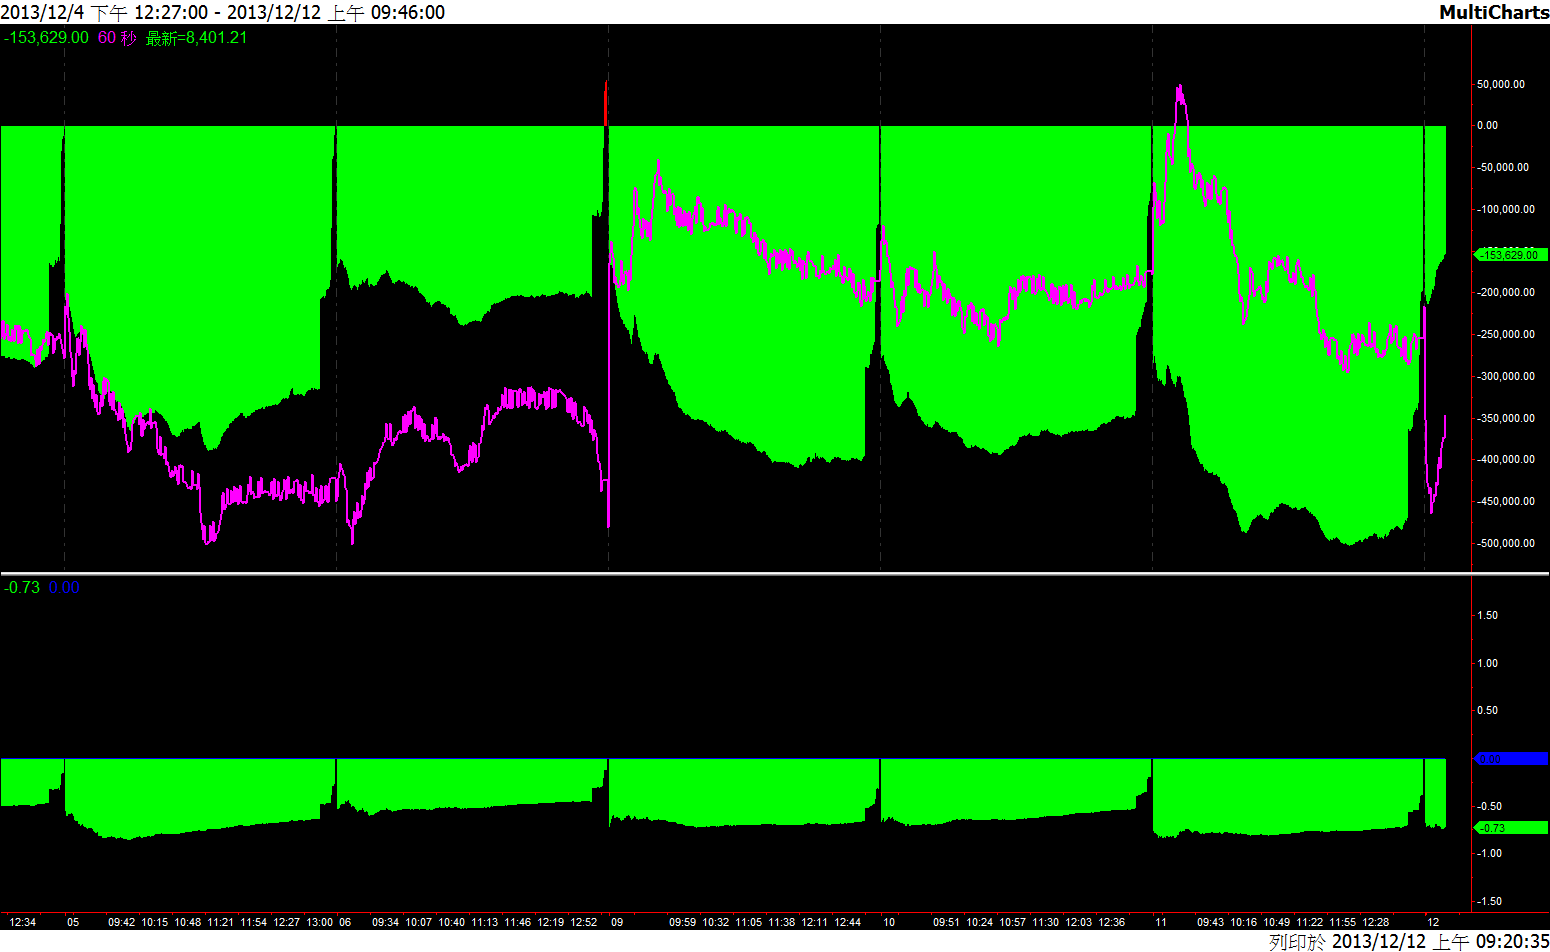The width and height of the screenshot is (1550, 952).
Task: Click the 12:34 time axis label
Action: point(22,922)
